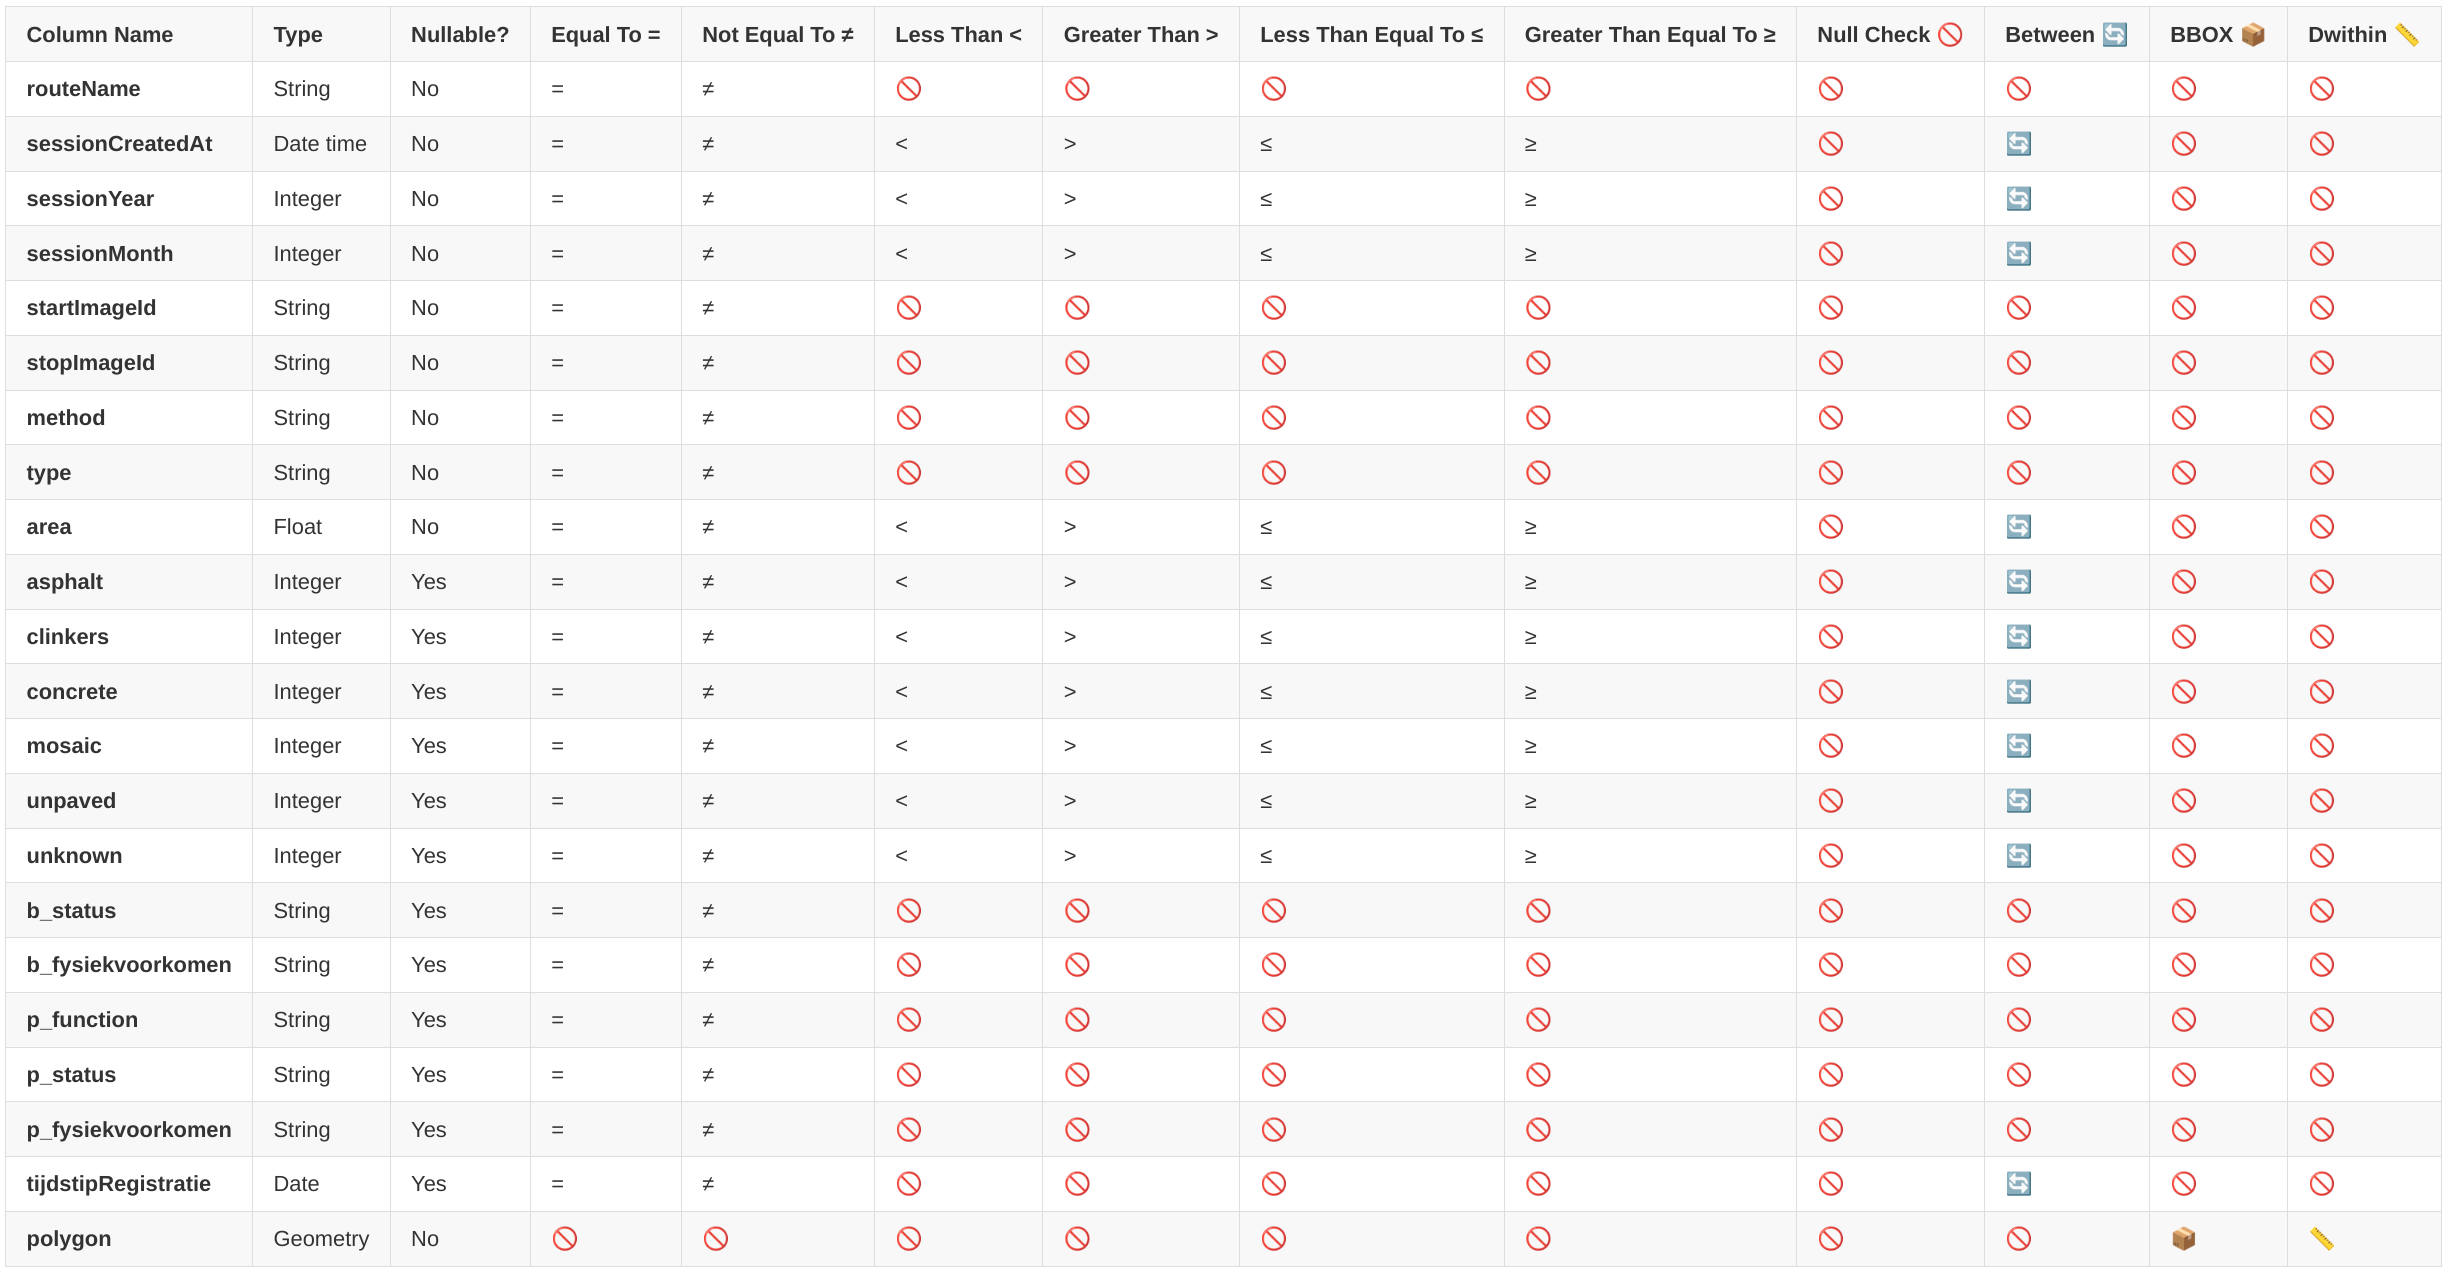Click the prohibited icon in the Null Check header
Screen dimensions: 2448x1272
pos(1950,35)
